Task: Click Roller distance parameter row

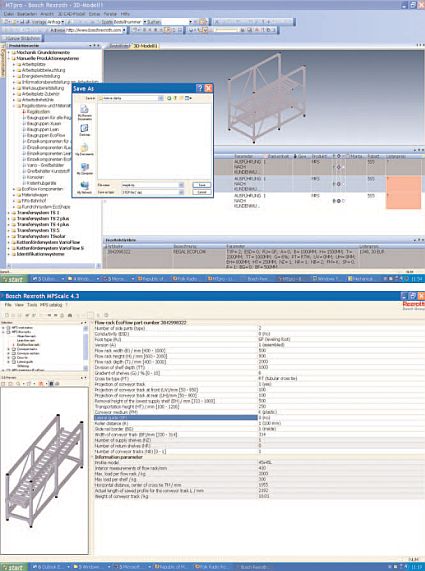Action: click(x=259, y=424)
